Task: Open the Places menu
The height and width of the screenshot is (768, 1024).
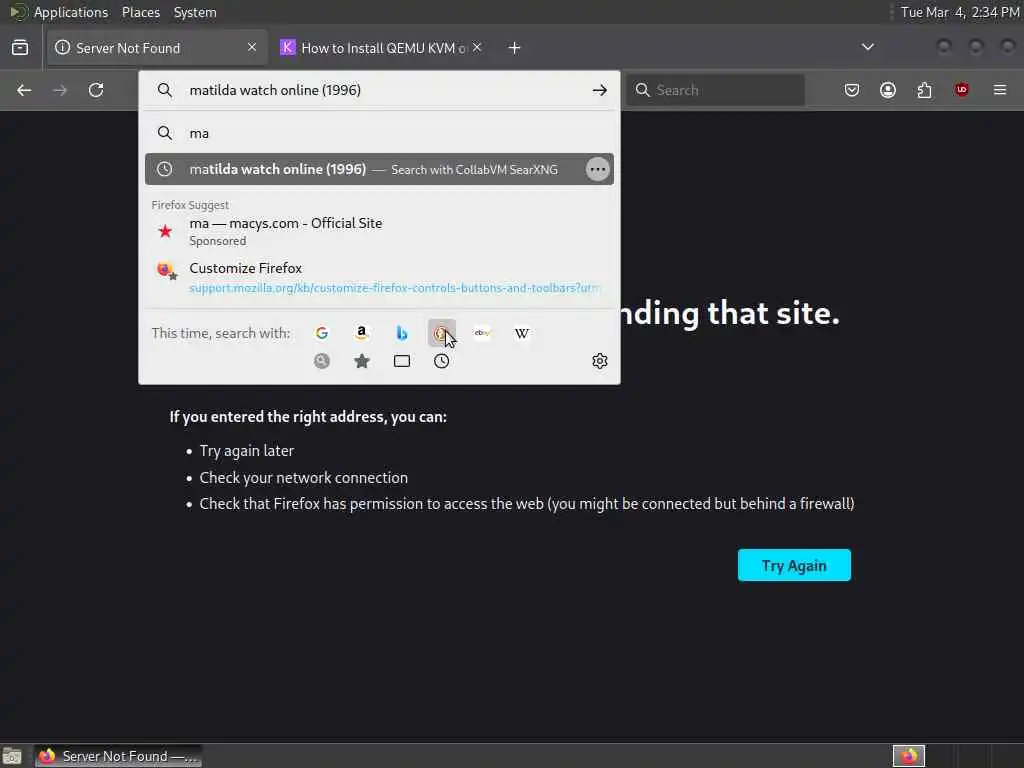Action: [140, 12]
